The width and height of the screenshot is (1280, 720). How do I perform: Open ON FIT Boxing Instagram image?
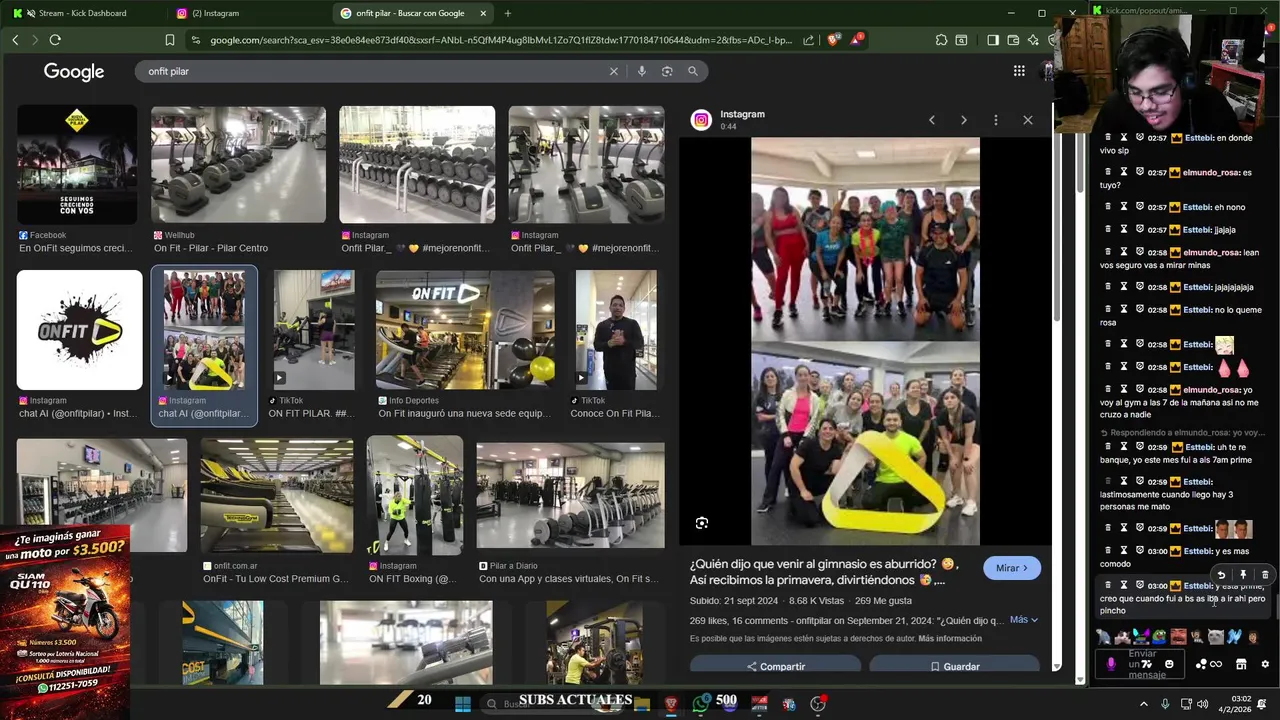click(x=415, y=496)
